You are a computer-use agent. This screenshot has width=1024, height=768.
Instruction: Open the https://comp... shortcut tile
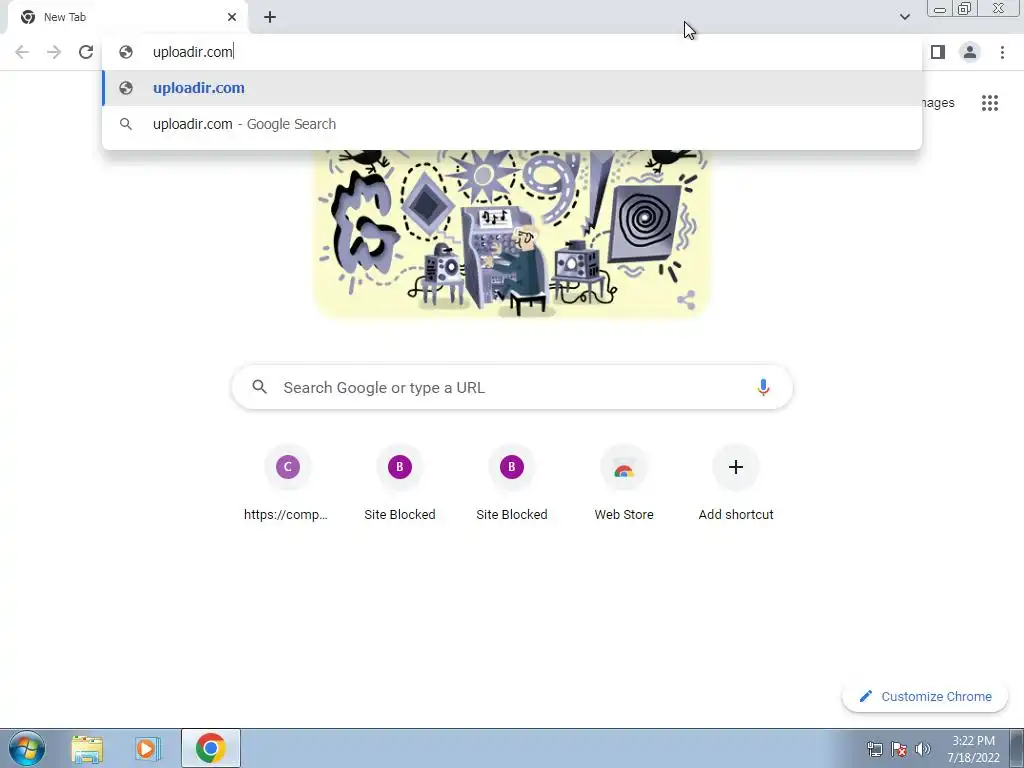pyautogui.click(x=287, y=484)
